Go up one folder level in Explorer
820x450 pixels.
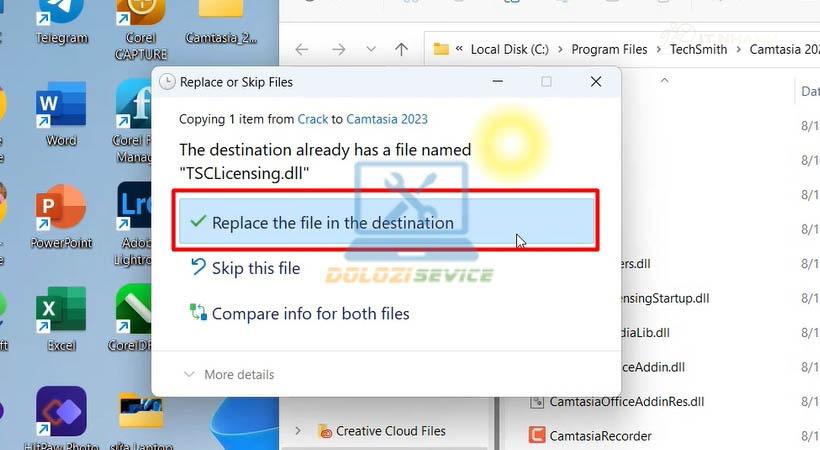pos(401,49)
